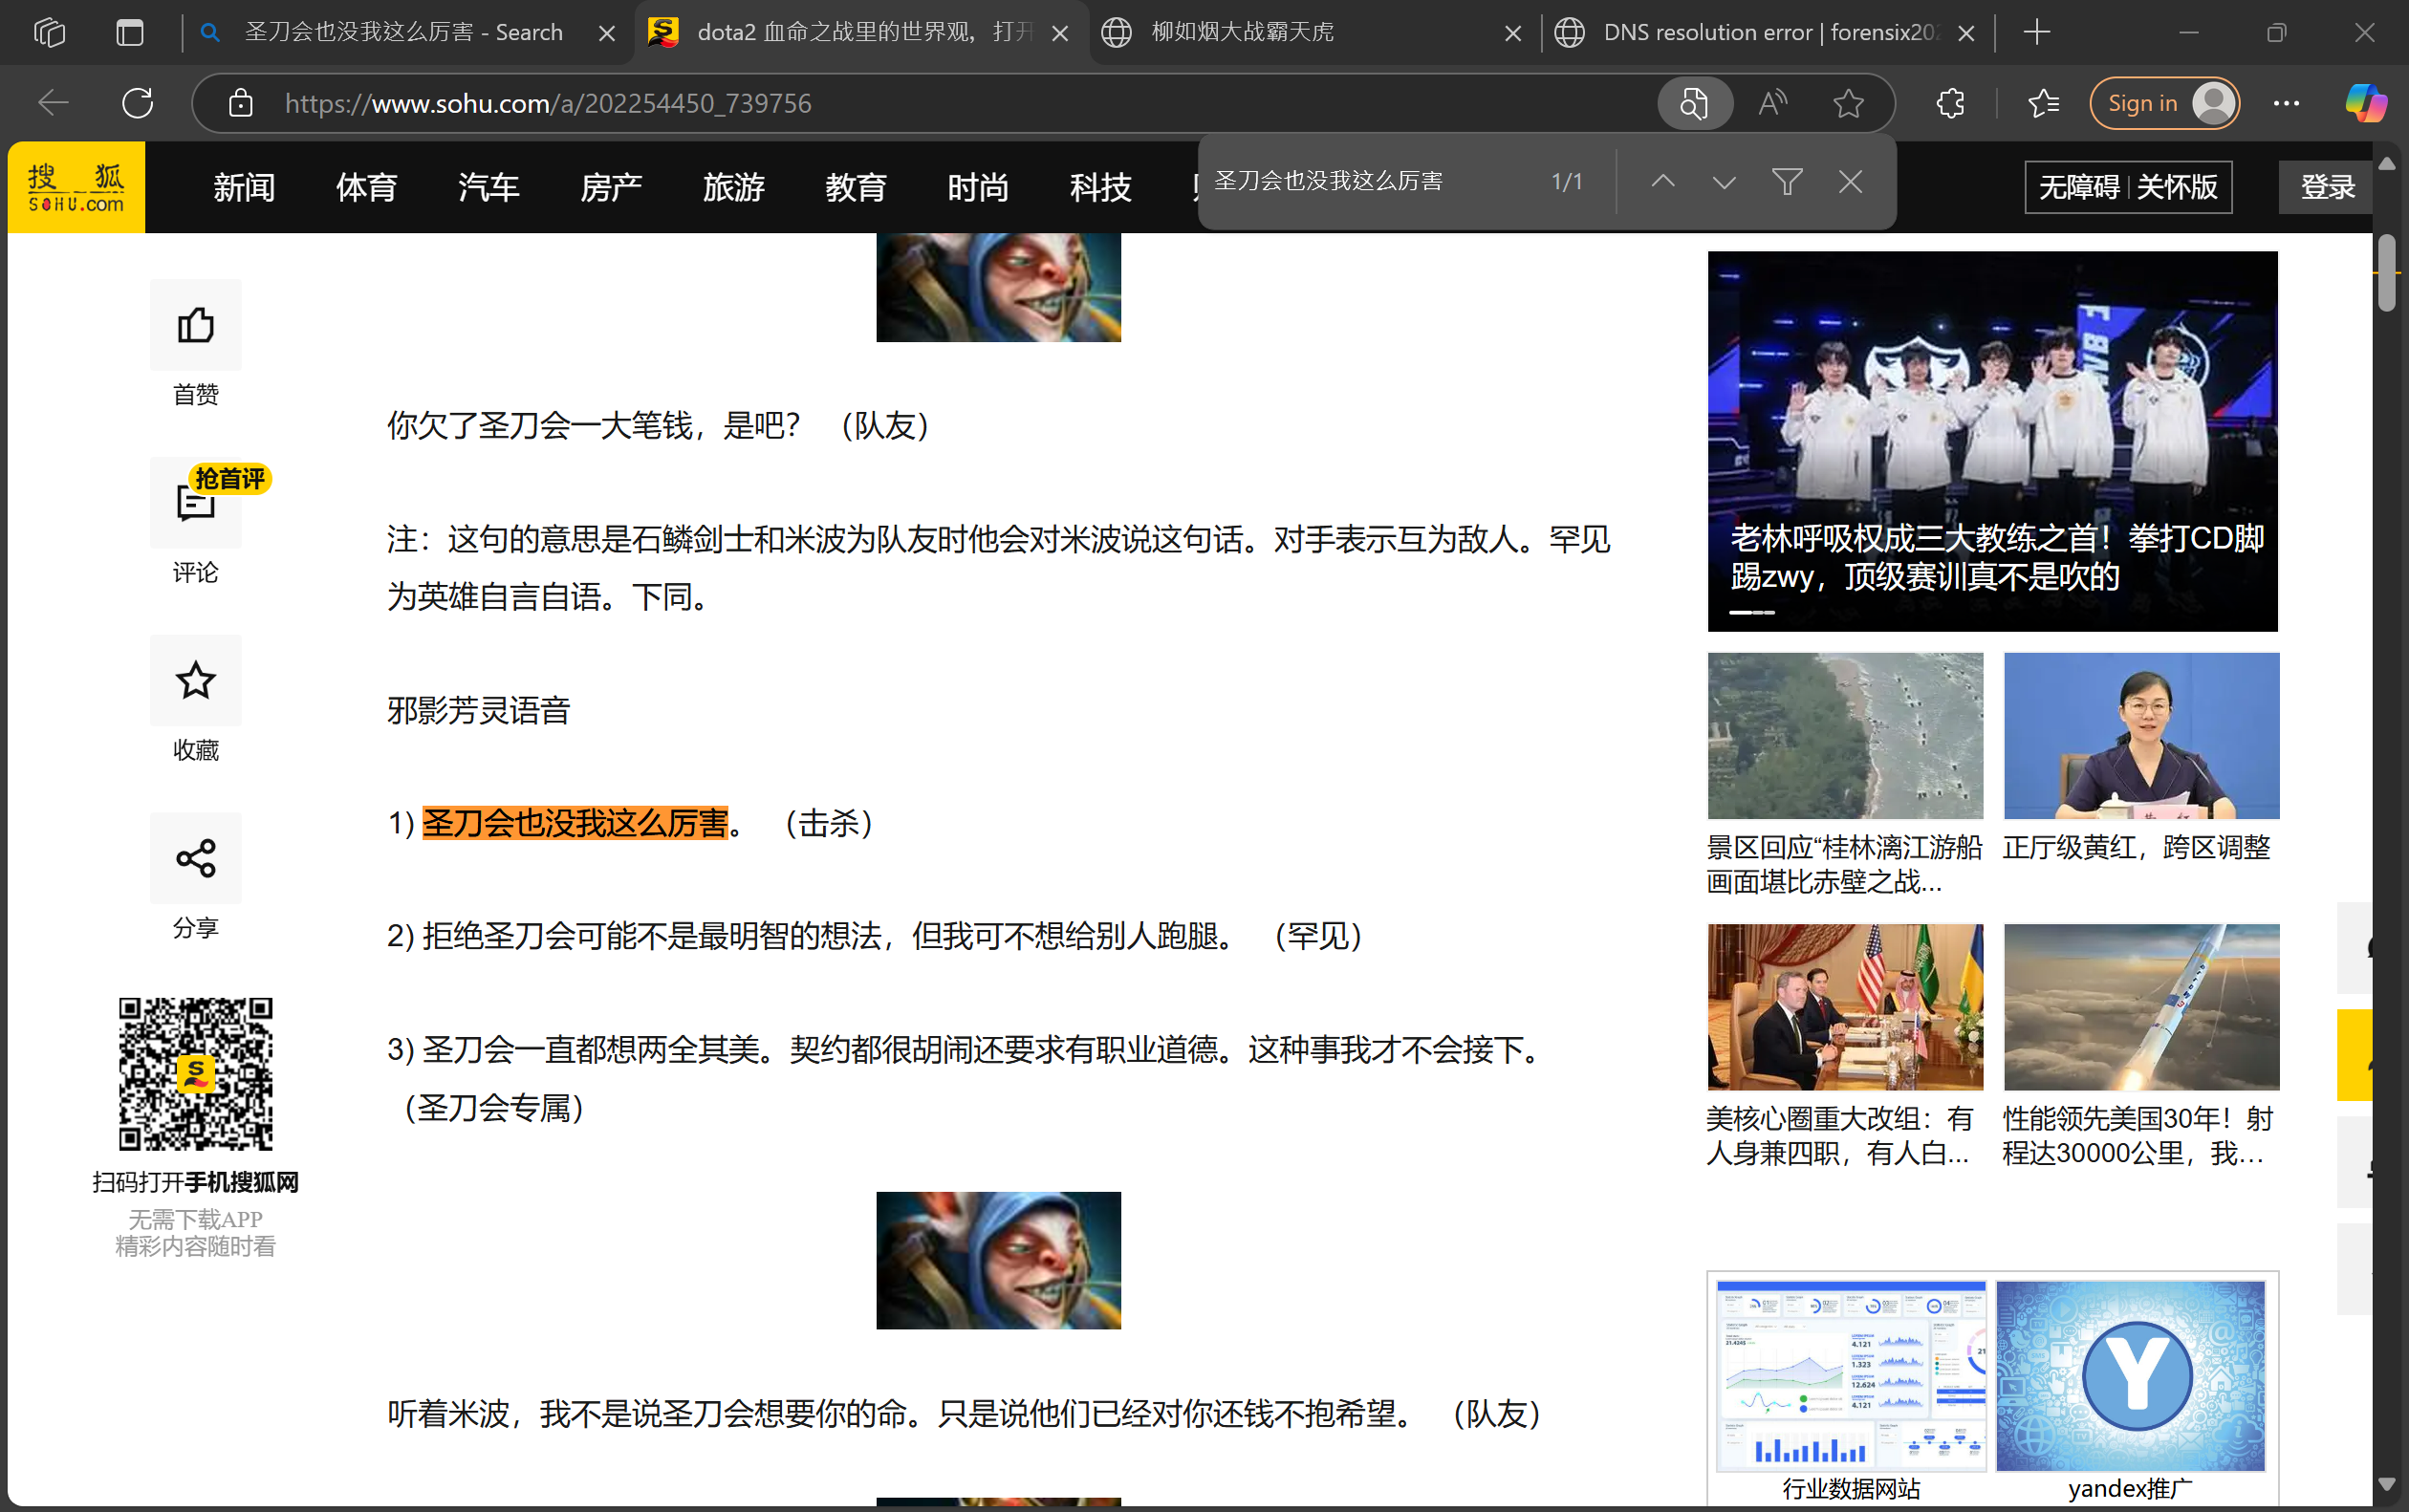The height and width of the screenshot is (1512, 2409).
Task: Reload the Sohu page
Action: [137, 103]
